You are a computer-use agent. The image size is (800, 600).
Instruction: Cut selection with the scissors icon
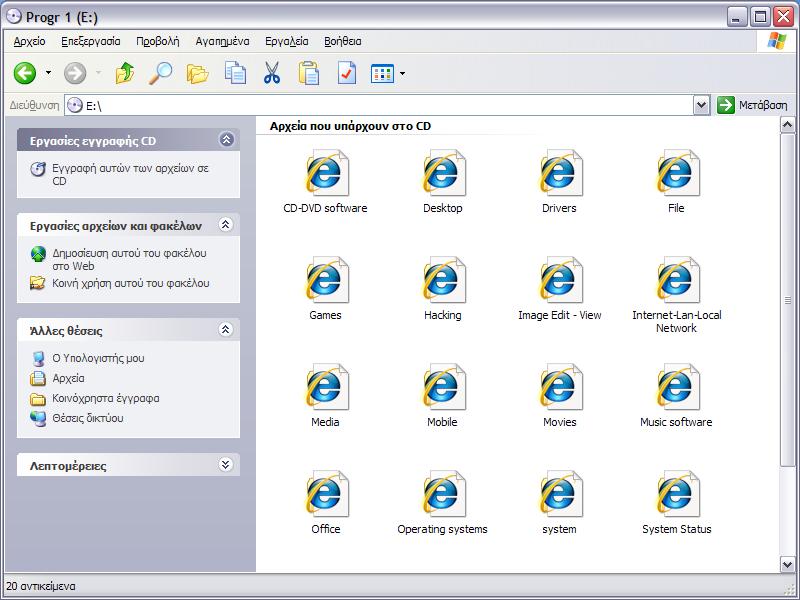pyautogui.click(x=272, y=73)
